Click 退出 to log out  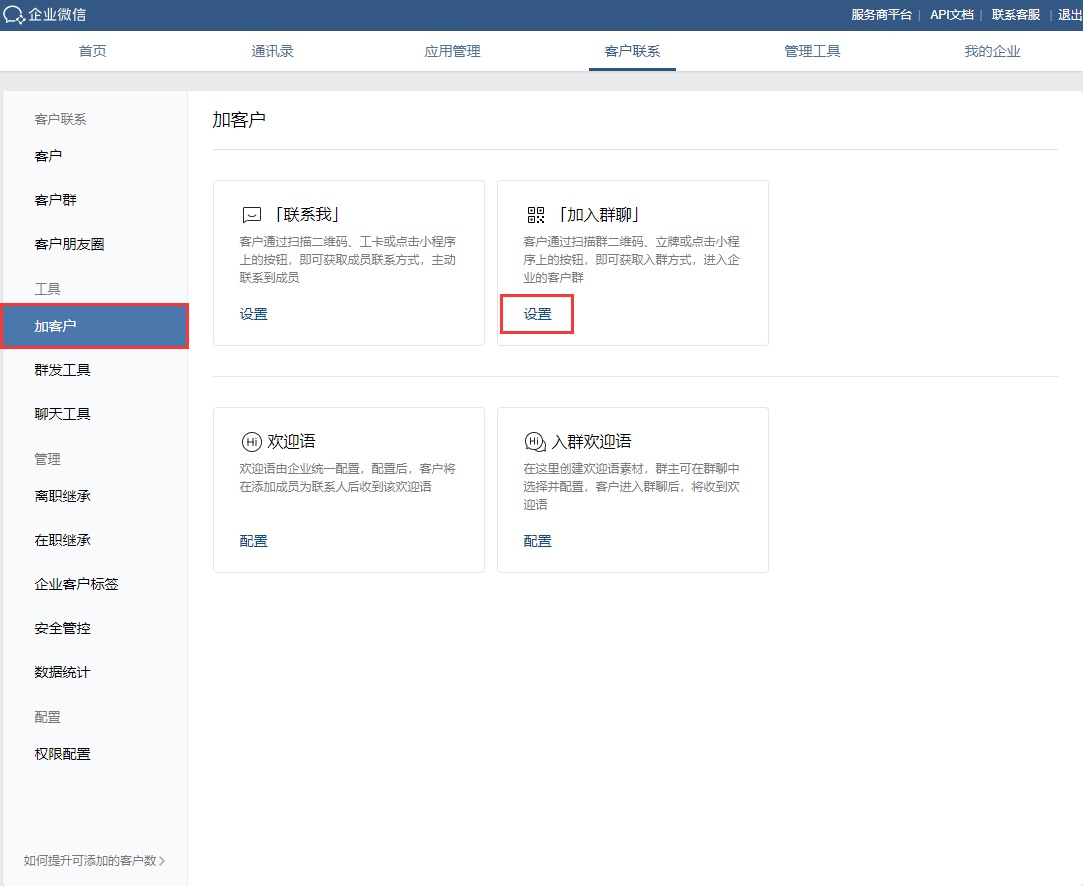tap(1069, 15)
